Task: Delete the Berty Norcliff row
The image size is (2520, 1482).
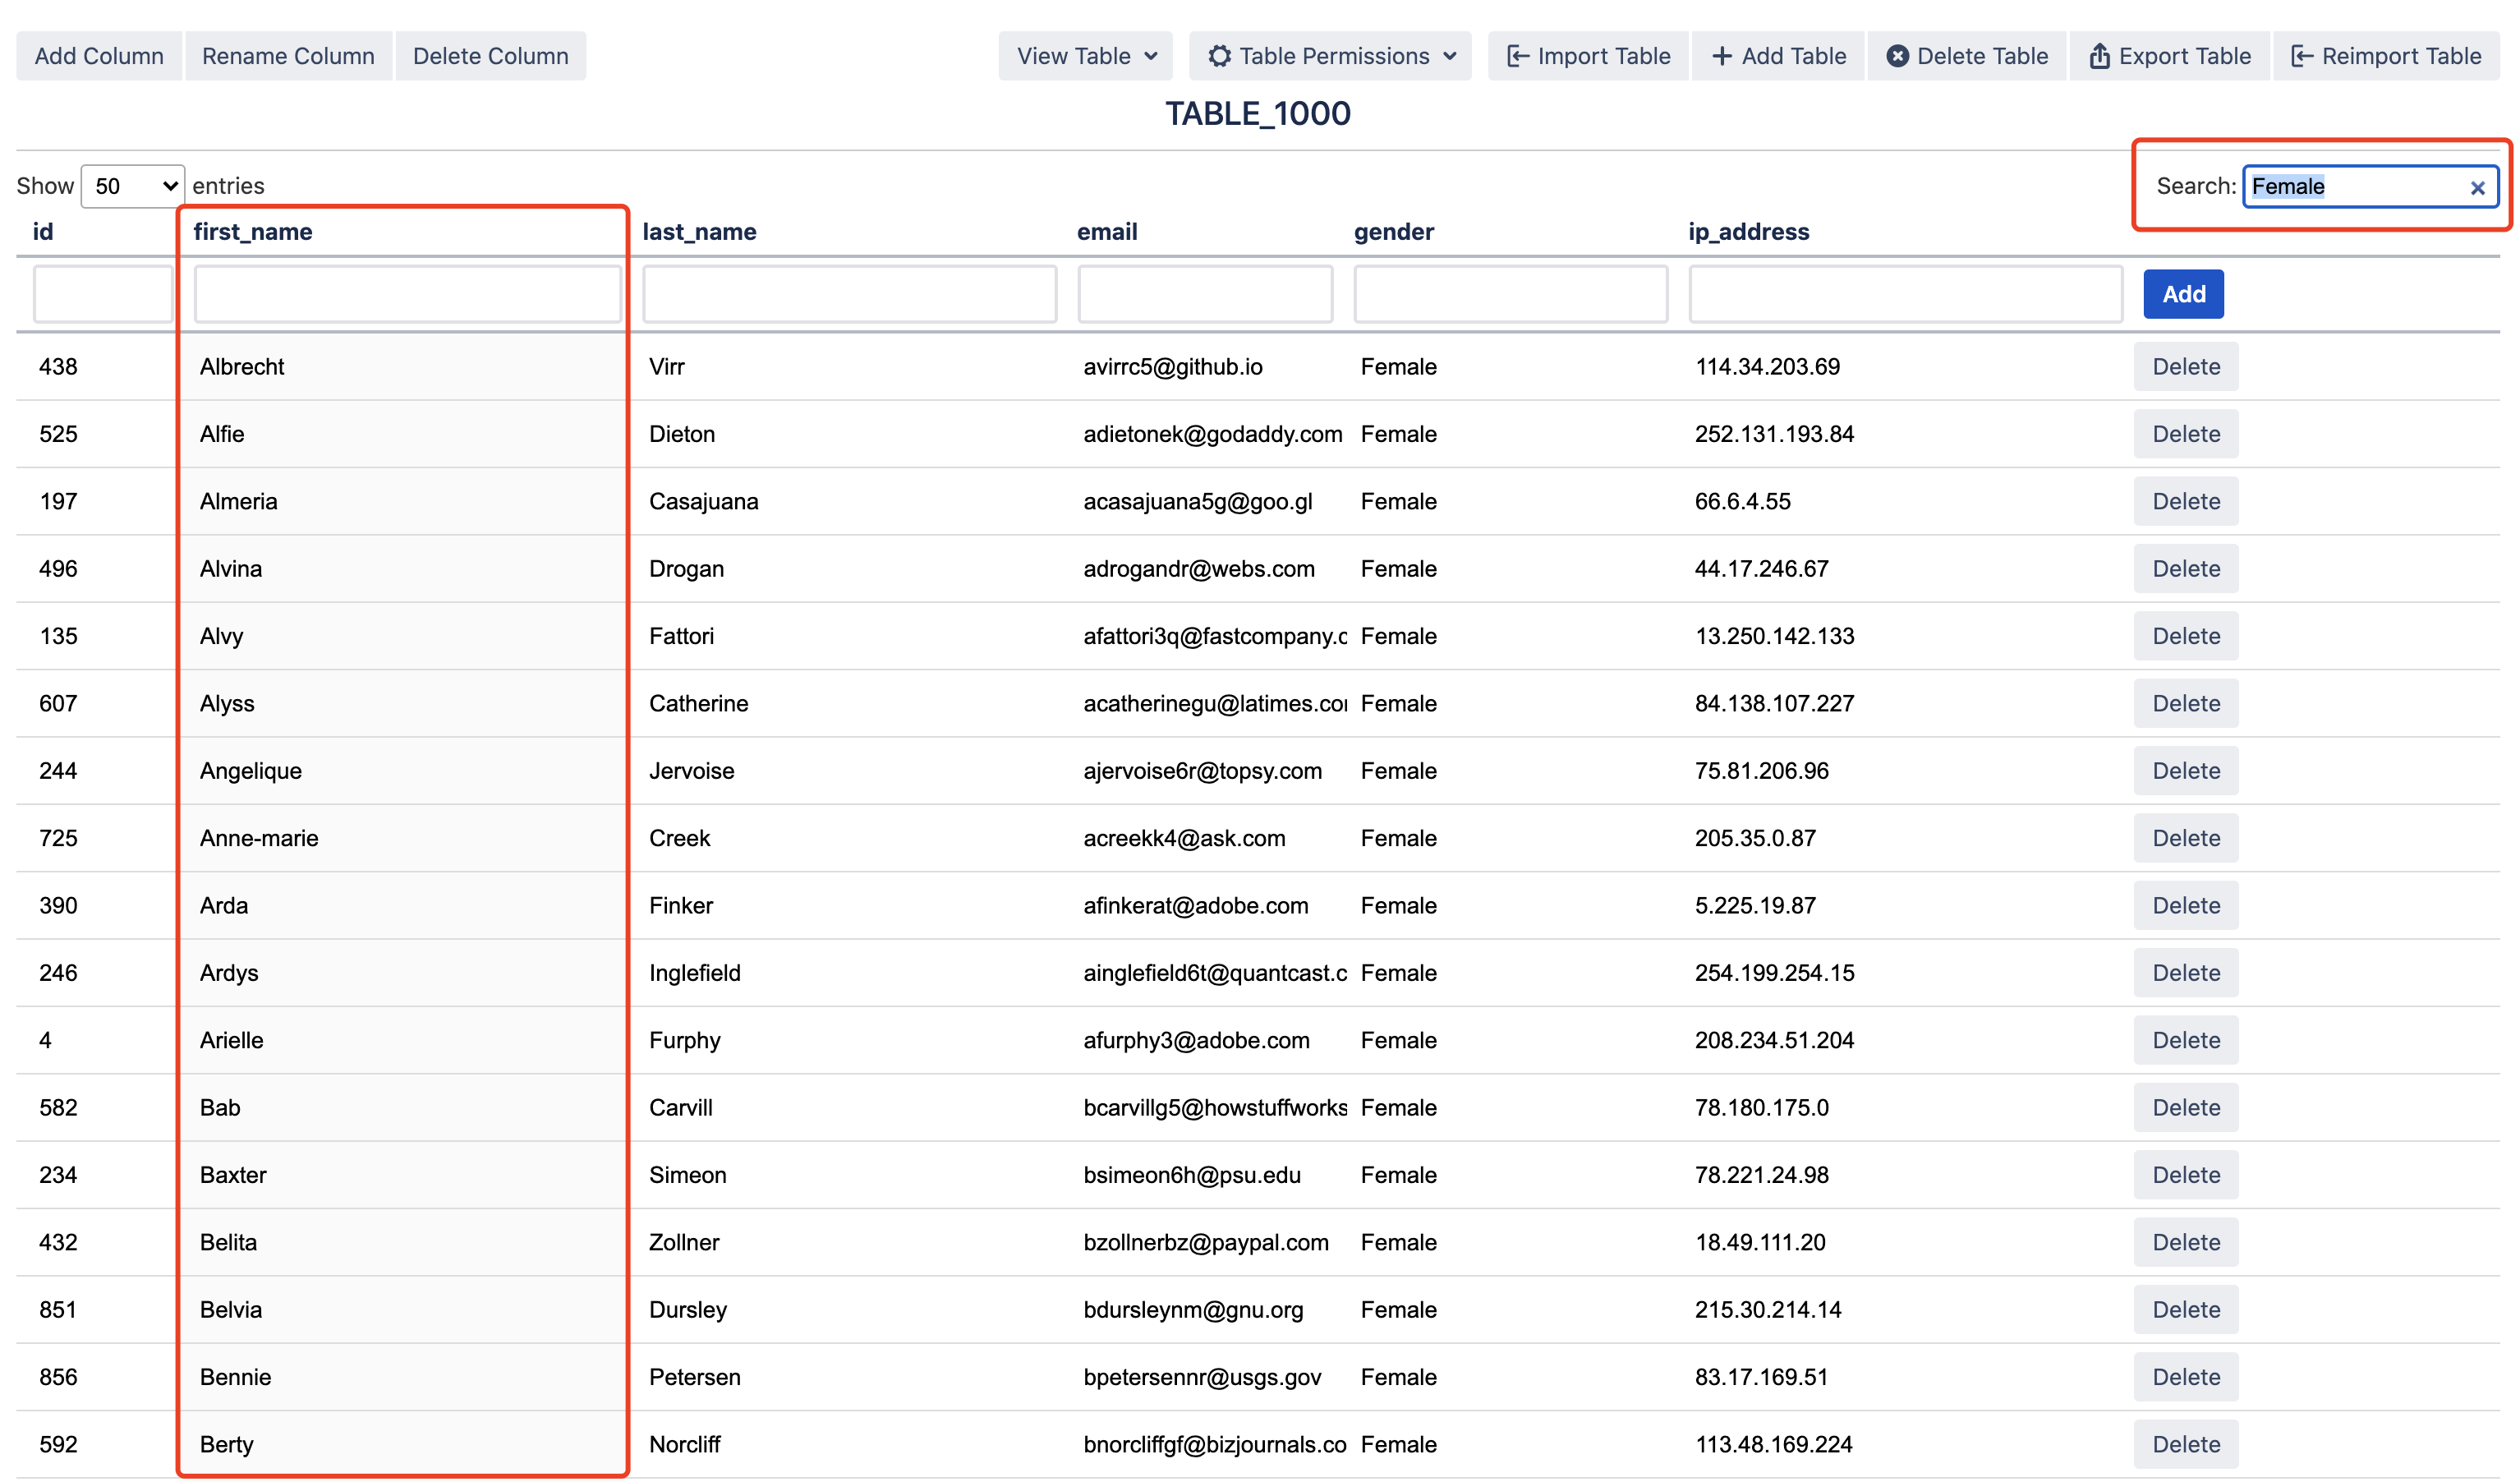Action: [2185, 1444]
